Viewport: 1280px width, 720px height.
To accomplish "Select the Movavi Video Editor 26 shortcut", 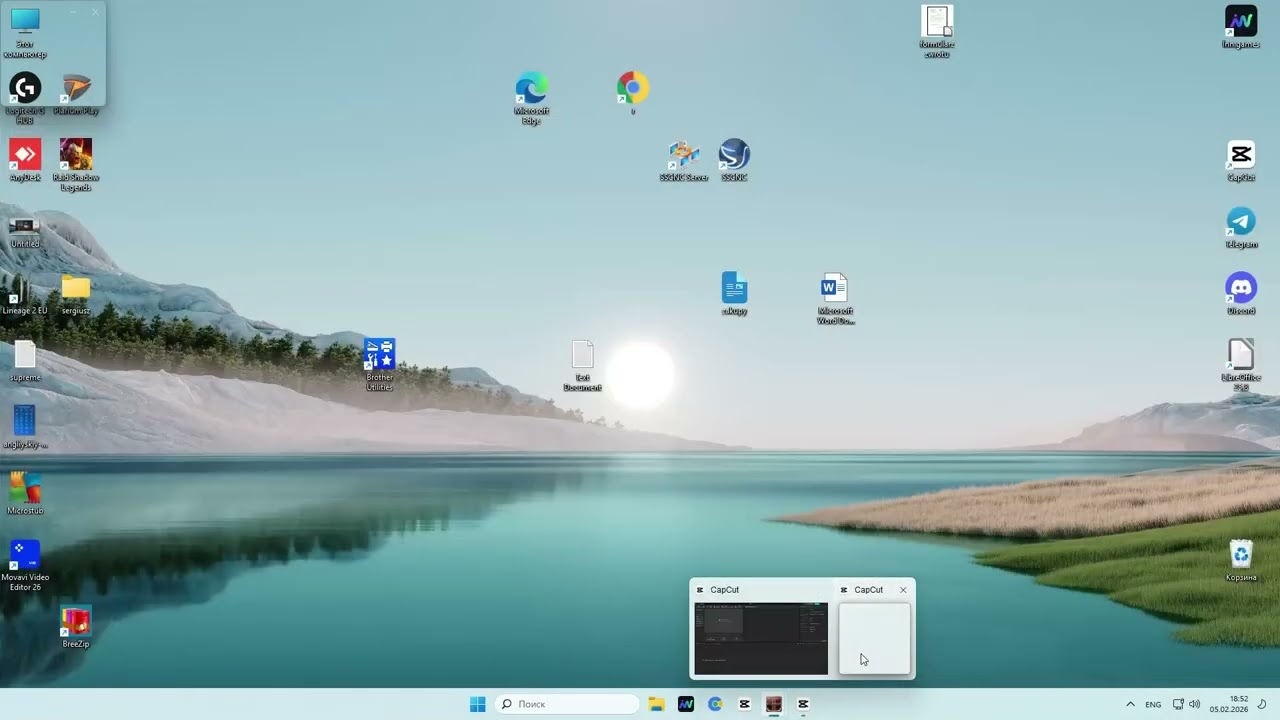I will pos(25,565).
